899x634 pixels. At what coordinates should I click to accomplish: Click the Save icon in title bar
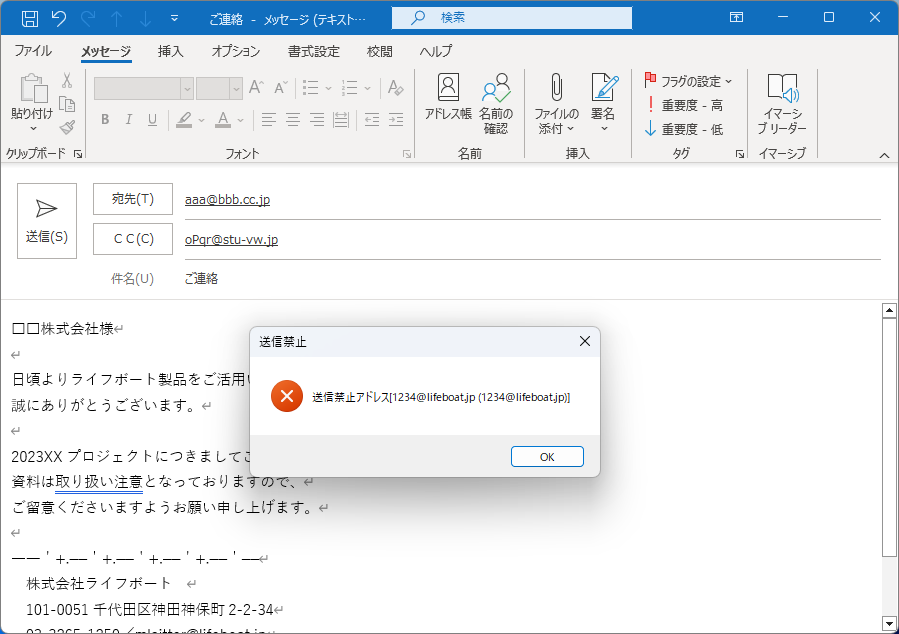30,18
